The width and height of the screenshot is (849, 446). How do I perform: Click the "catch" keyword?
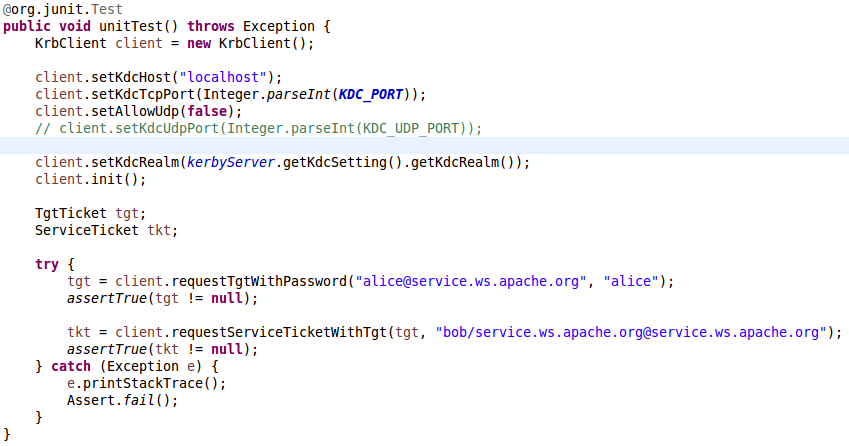[71, 366]
